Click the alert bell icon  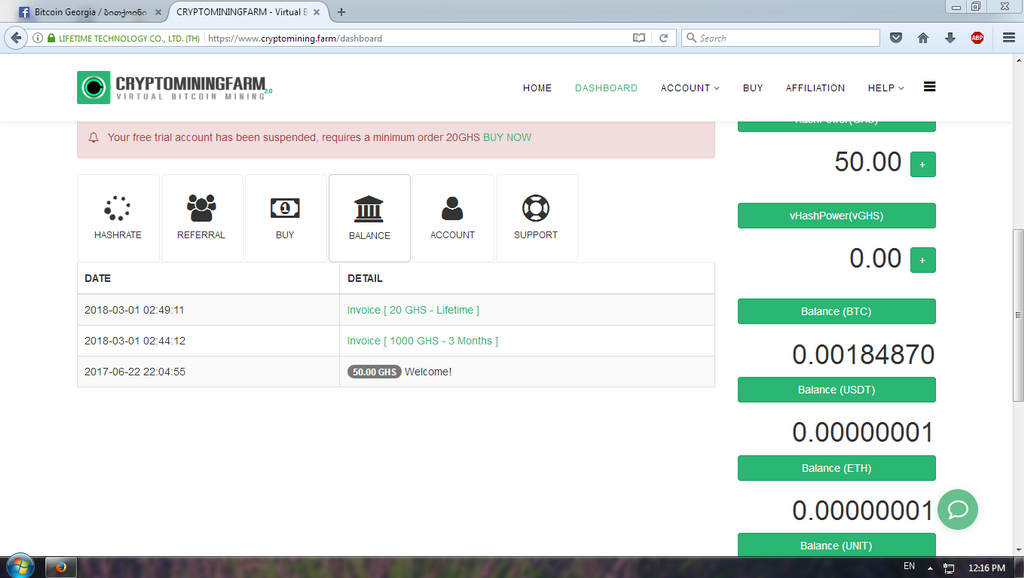[93, 137]
